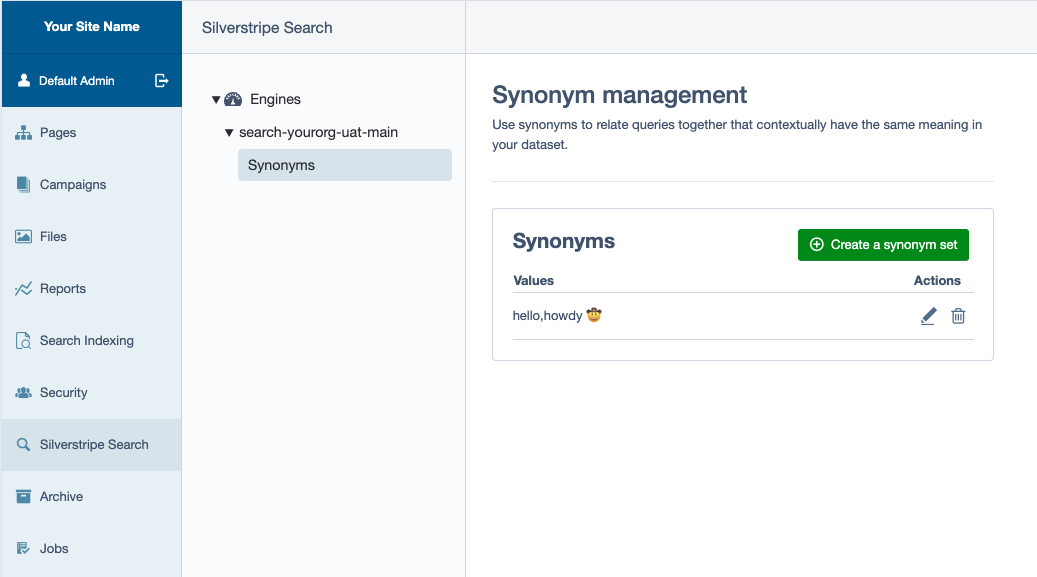Collapse the search-yourorg-uat-main node
1037x577 pixels.
[x=229, y=133]
